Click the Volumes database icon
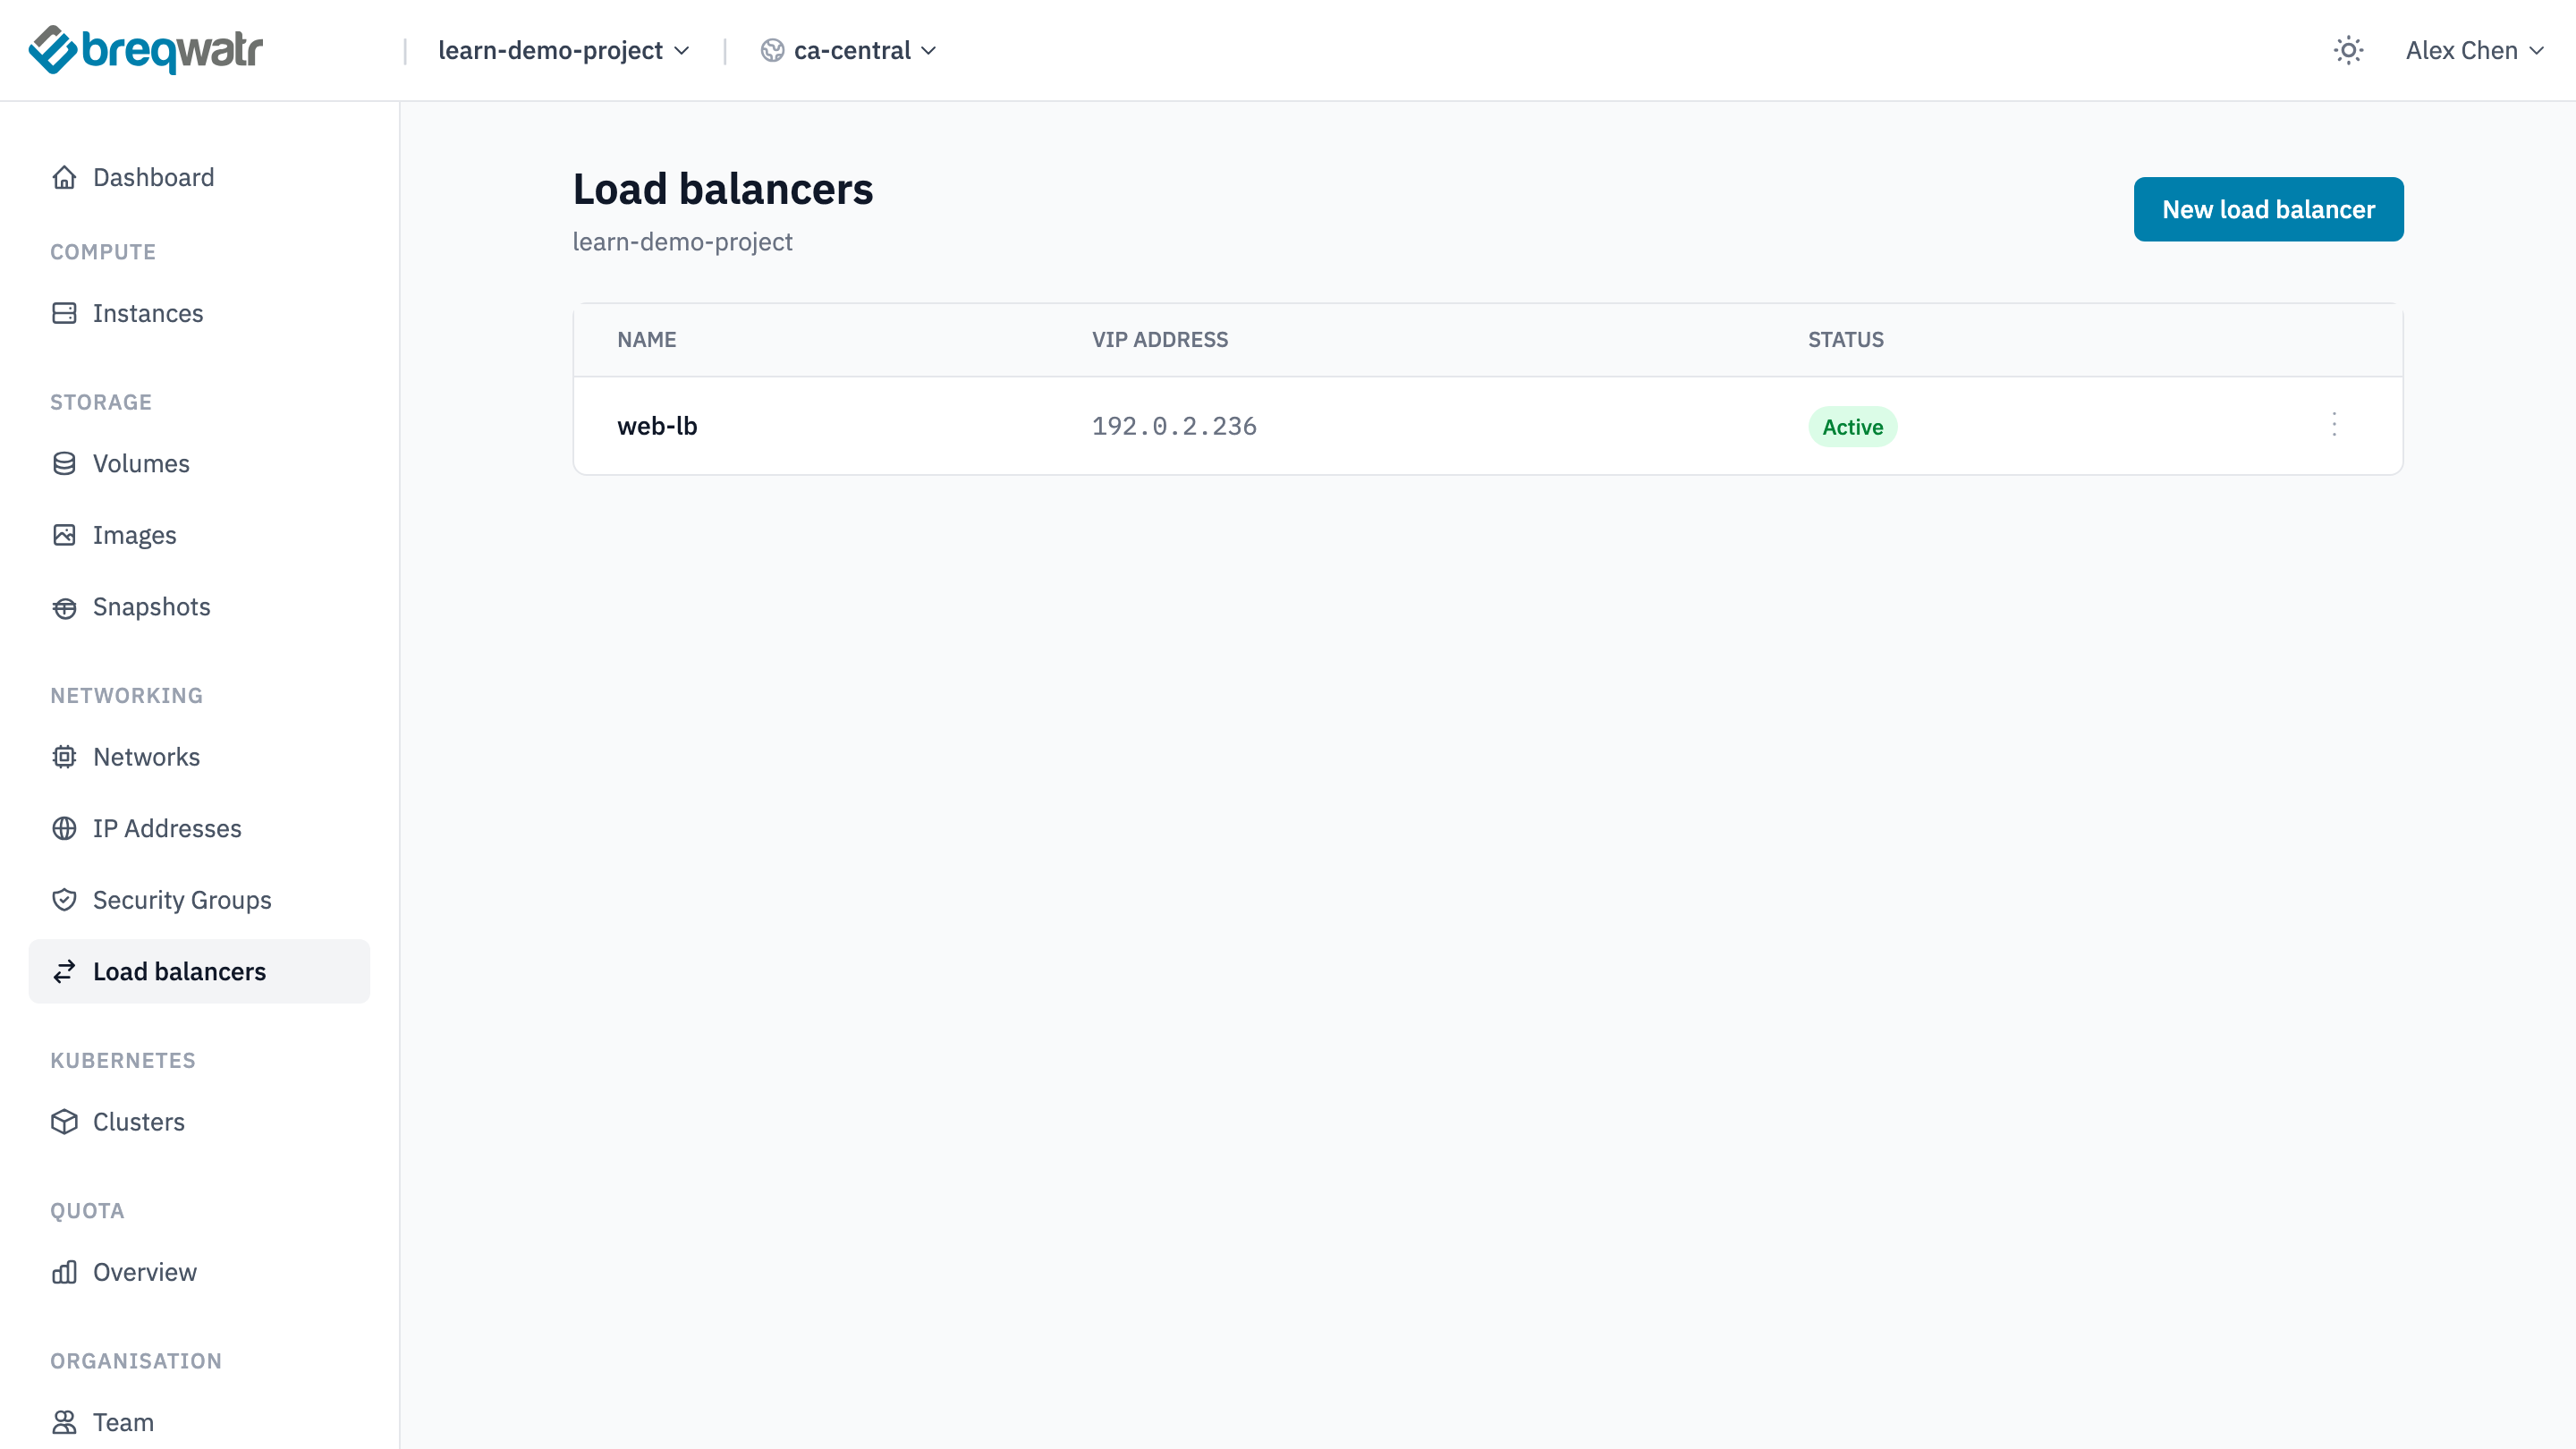The height and width of the screenshot is (1449, 2576). pyautogui.click(x=64, y=463)
